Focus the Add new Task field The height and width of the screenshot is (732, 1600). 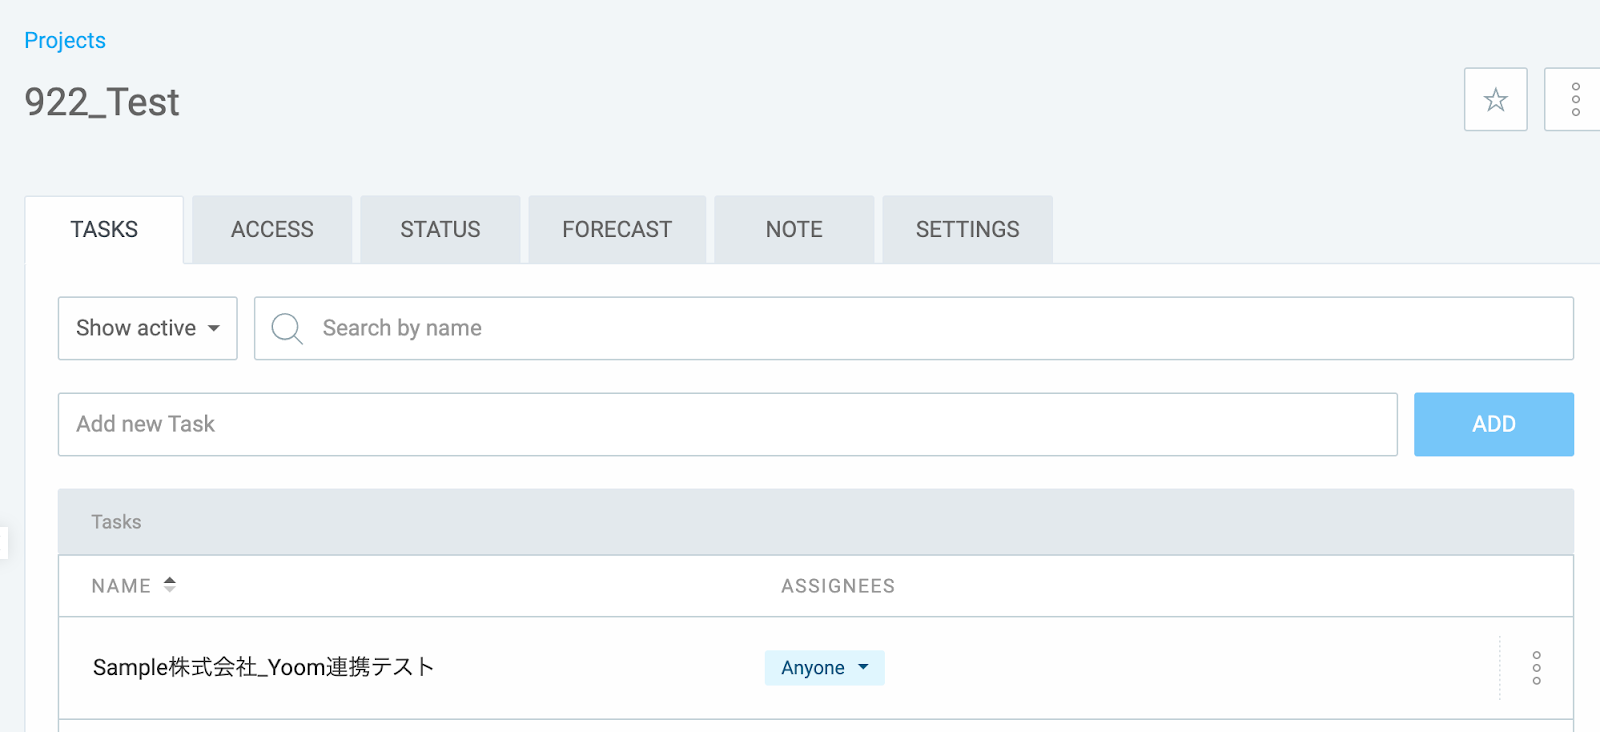click(x=727, y=424)
